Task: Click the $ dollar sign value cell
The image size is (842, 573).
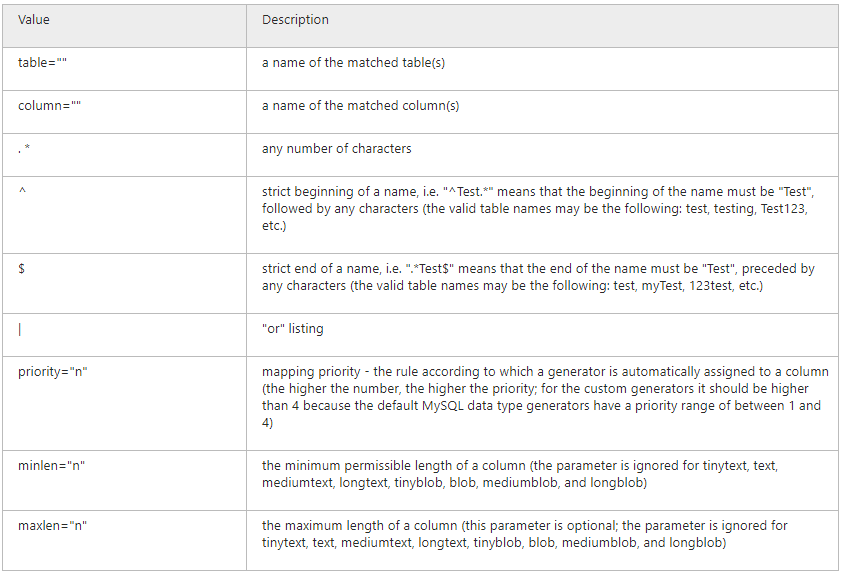Action: pos(124,284)
